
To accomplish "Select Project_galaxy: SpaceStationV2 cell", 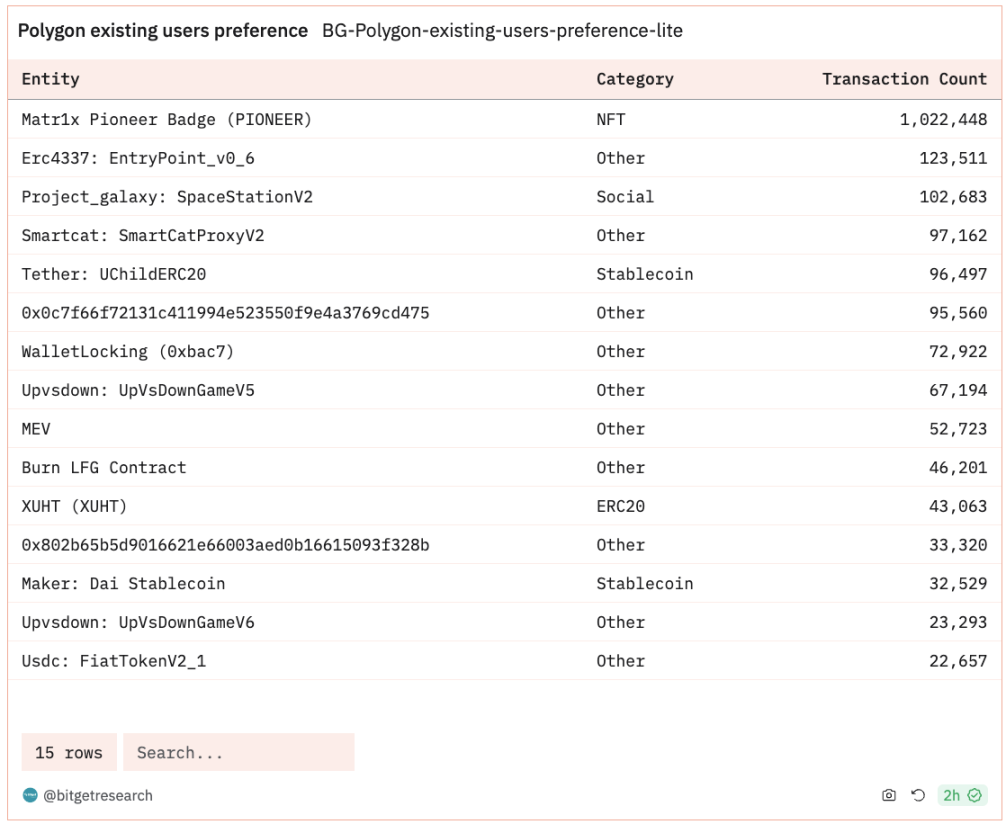I will [167, 196].
